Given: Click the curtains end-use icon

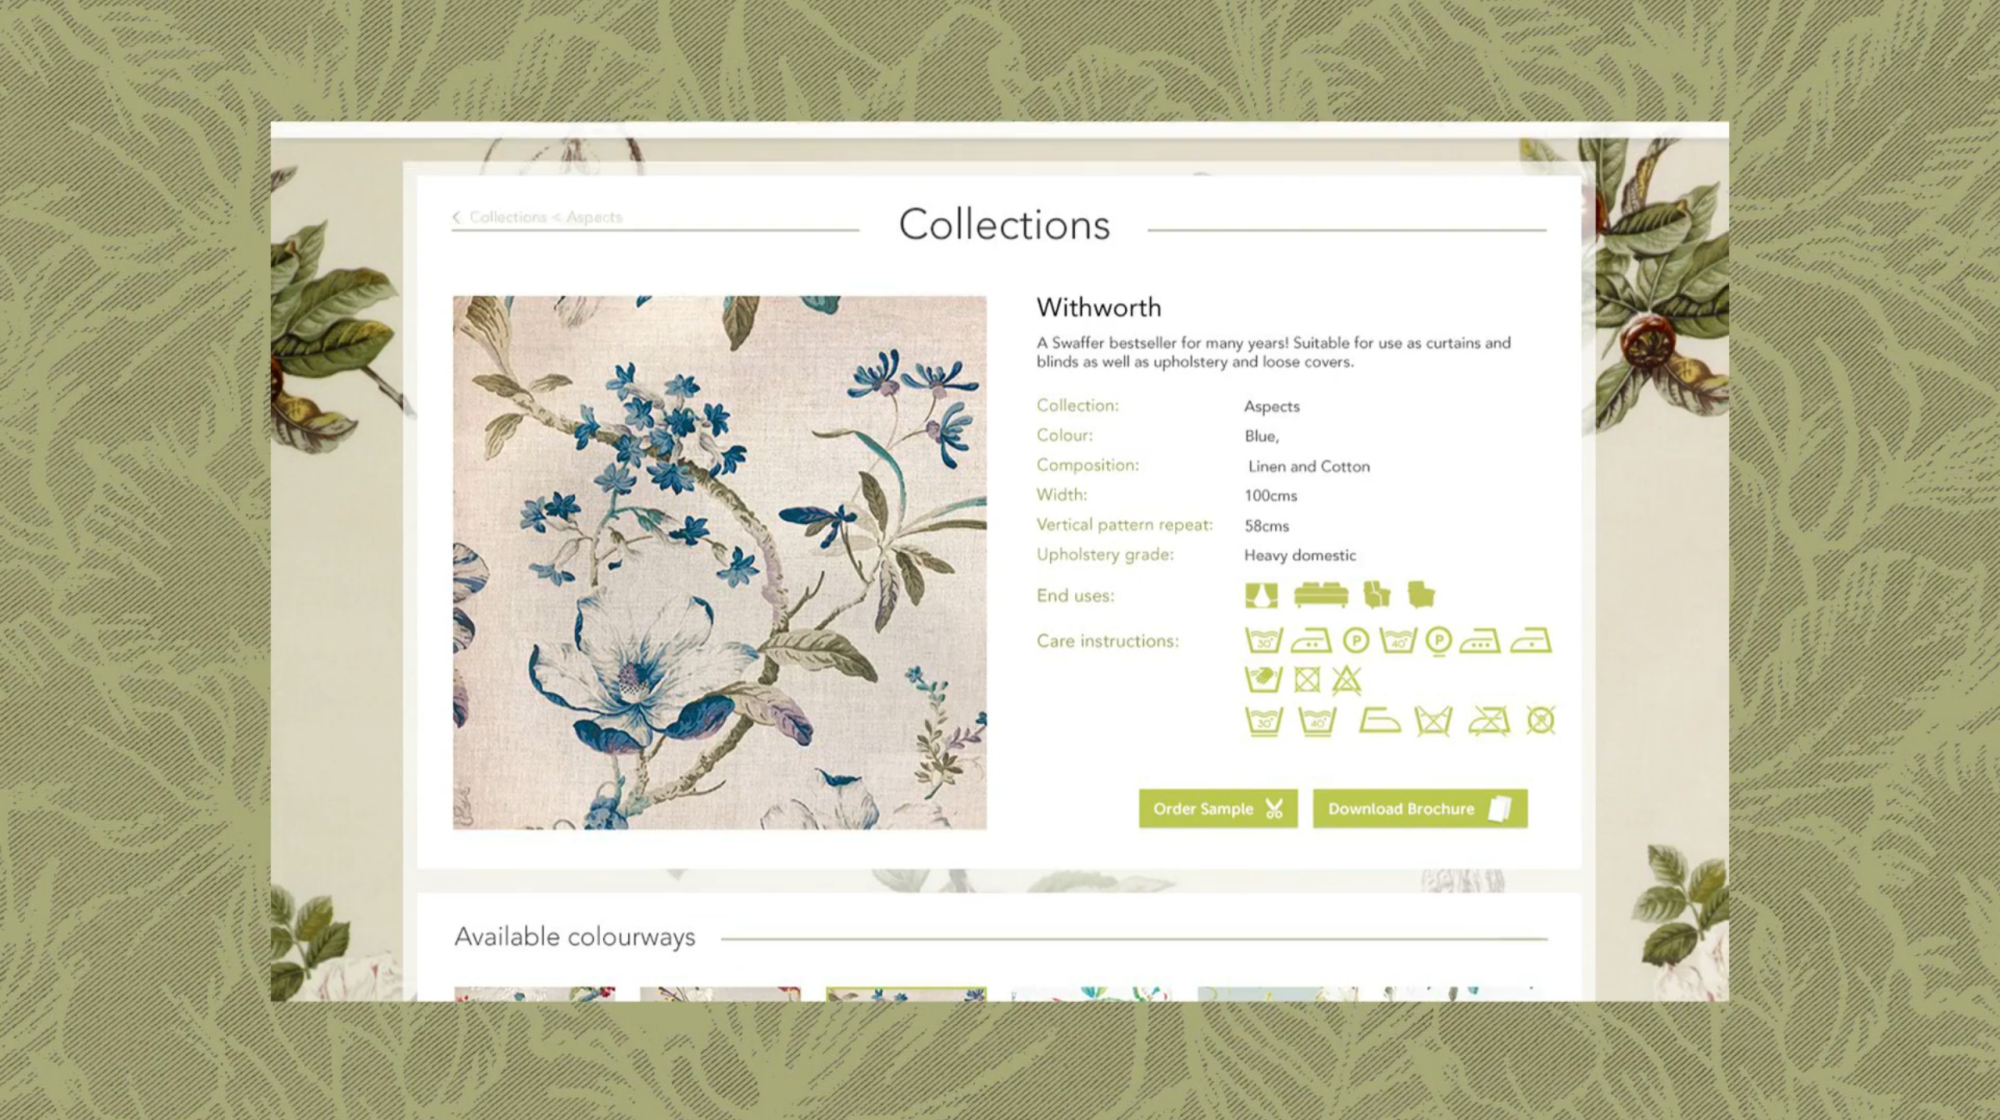Looking at the screenshot, I should click(x=1262, y=595).
